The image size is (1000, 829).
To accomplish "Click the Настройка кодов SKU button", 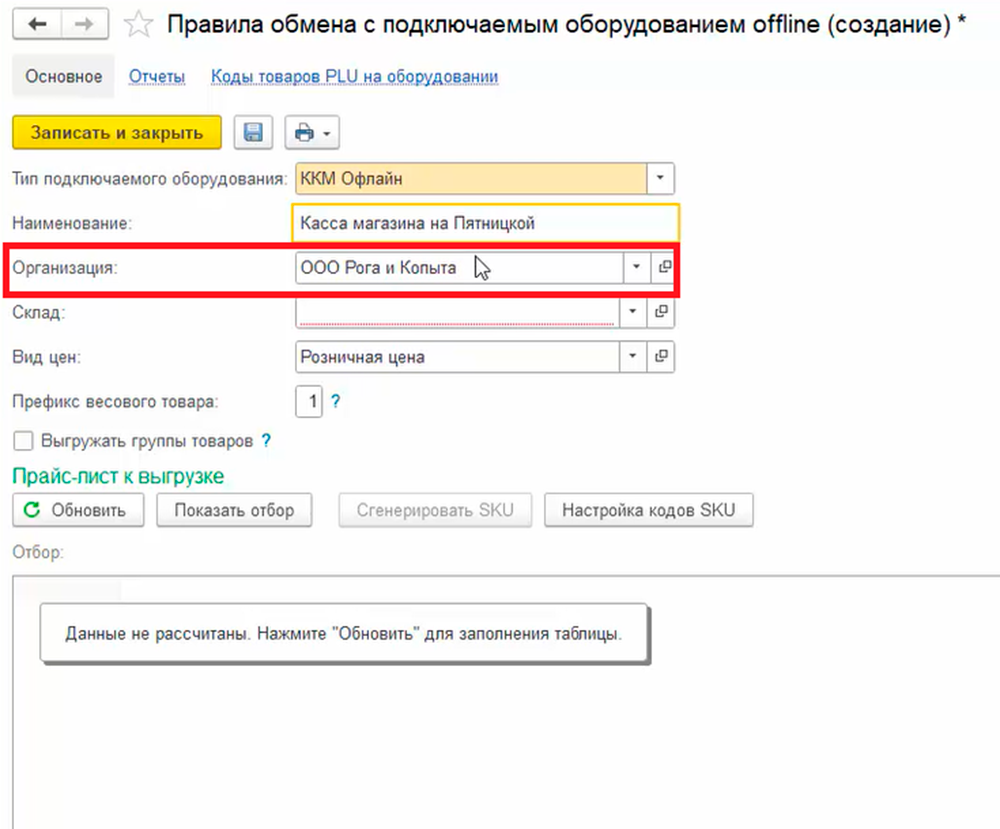I will [x=648, y=510].
